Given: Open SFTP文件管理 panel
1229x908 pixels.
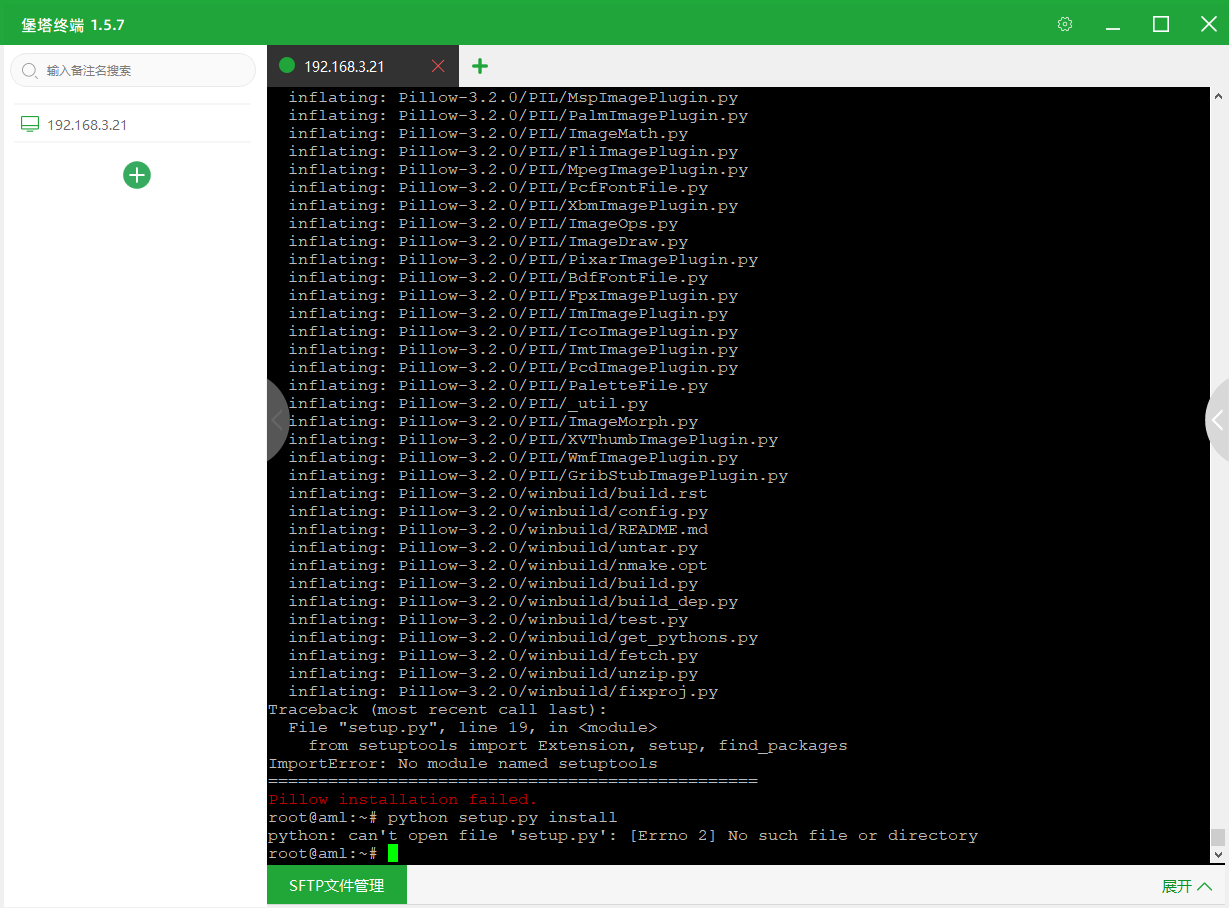Looking at the screenshot, I should 337,886.
